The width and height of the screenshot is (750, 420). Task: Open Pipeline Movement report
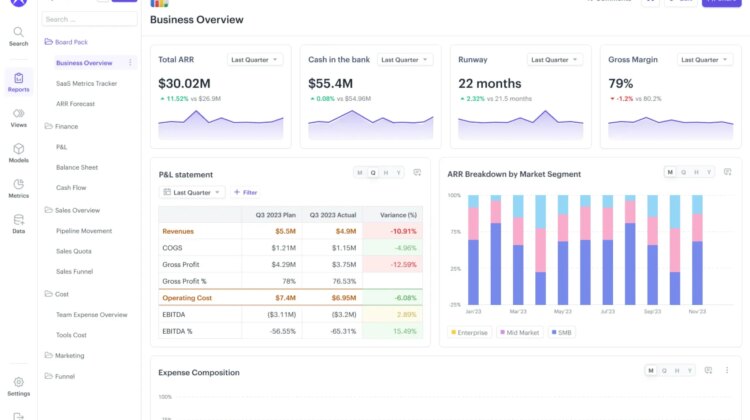tap(84, 231)
